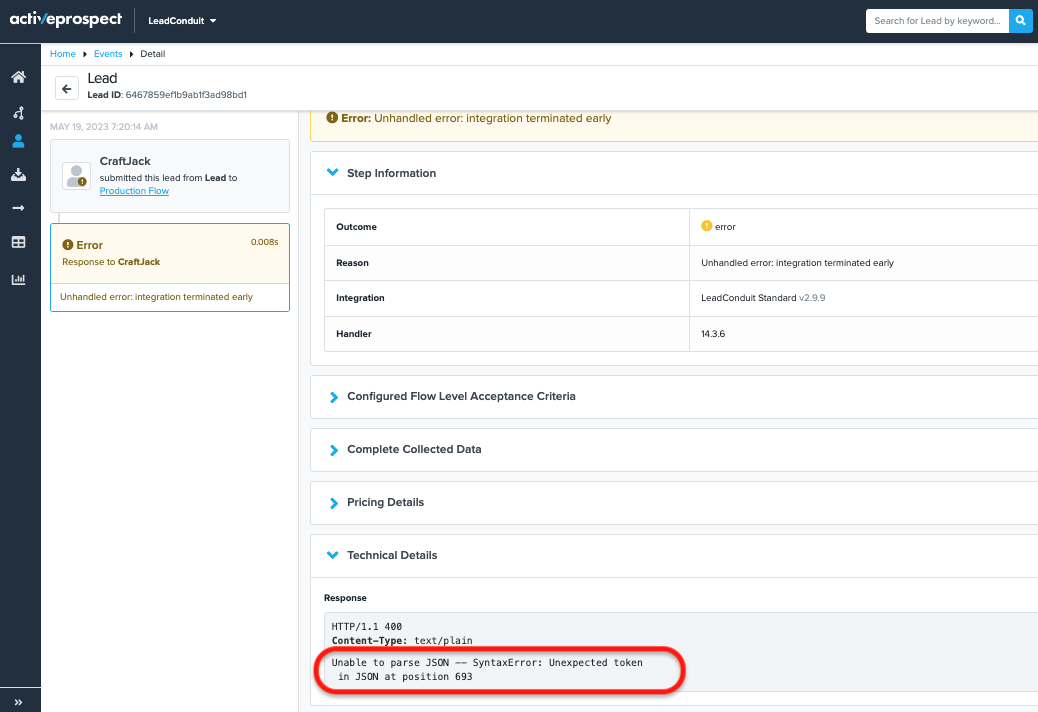Click the back arrow button beside Lead
This screenshot has height=712, width=1038.
click(67, 88)
